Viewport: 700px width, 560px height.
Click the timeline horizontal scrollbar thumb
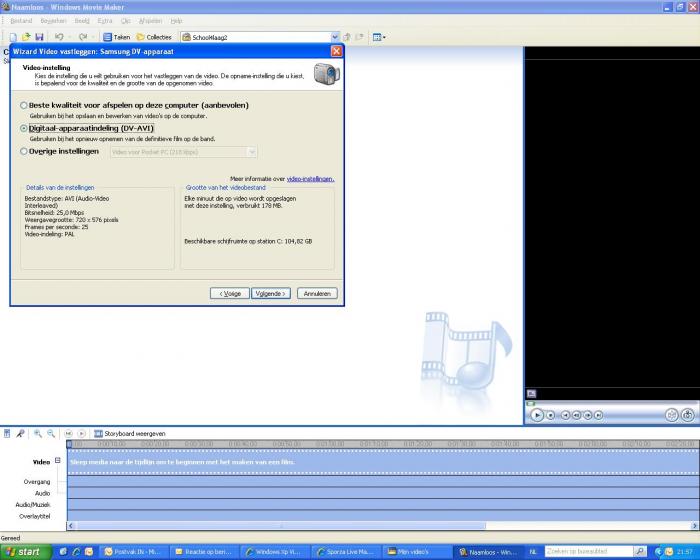280,526
